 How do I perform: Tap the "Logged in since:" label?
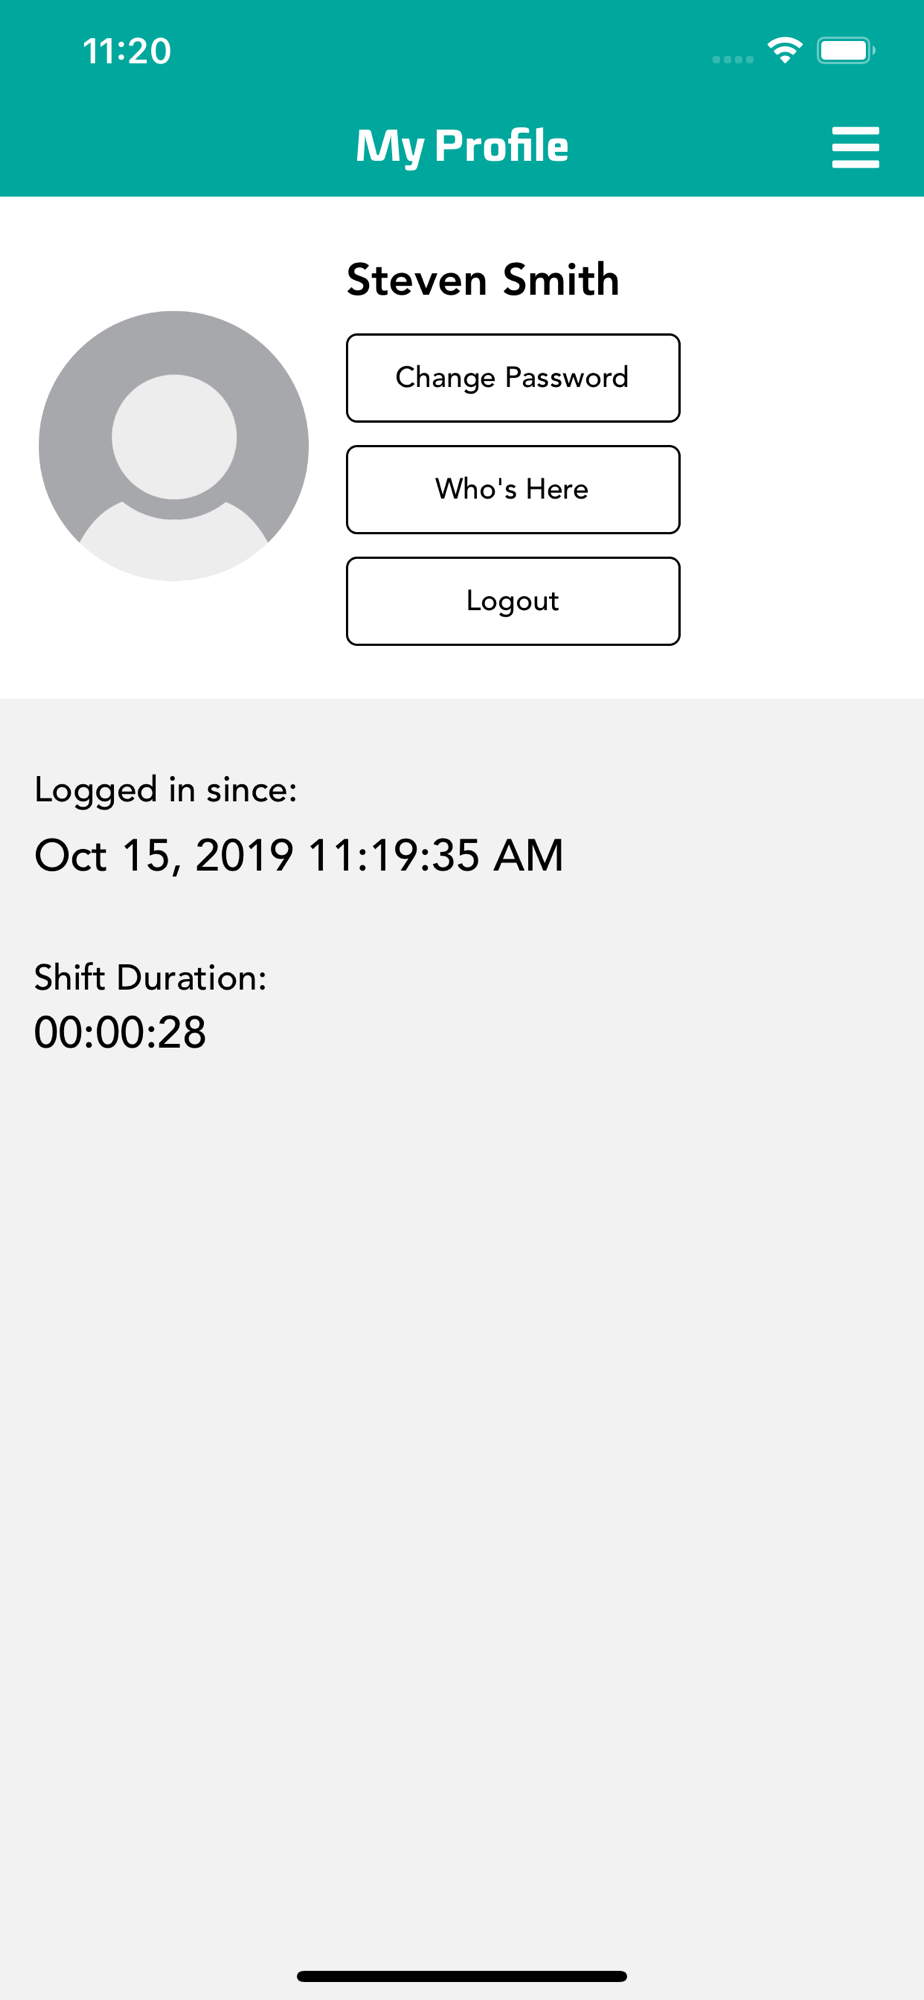tap(166, 790)
